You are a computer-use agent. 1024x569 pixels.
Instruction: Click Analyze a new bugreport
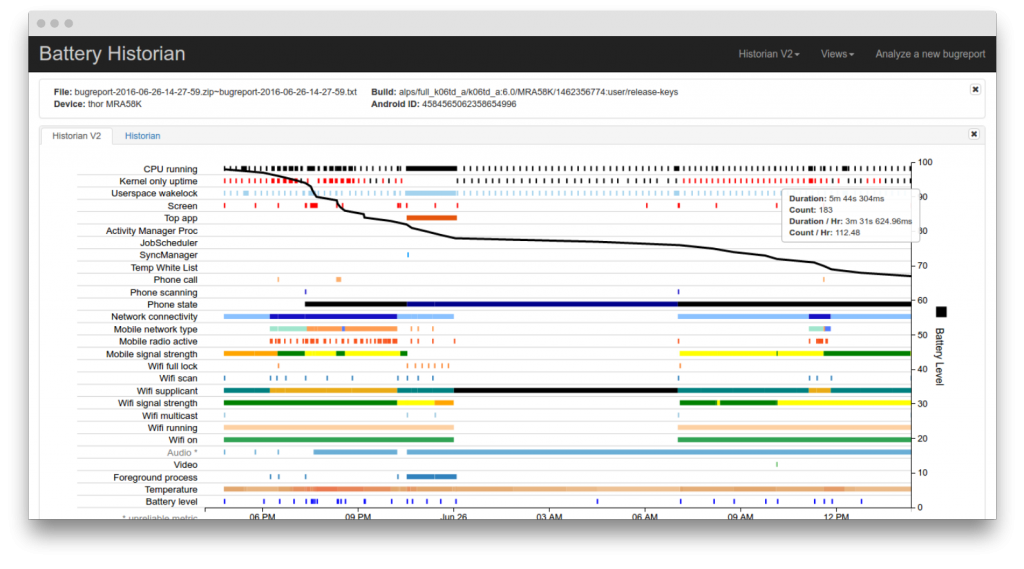tap(929, 54)
